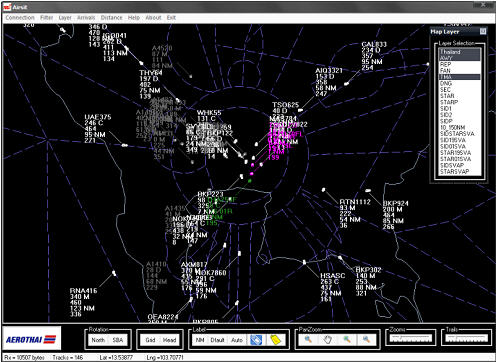Click the third Pan/Zoom magnifier icon
496x362 pixels.
(x=347, y=340)
